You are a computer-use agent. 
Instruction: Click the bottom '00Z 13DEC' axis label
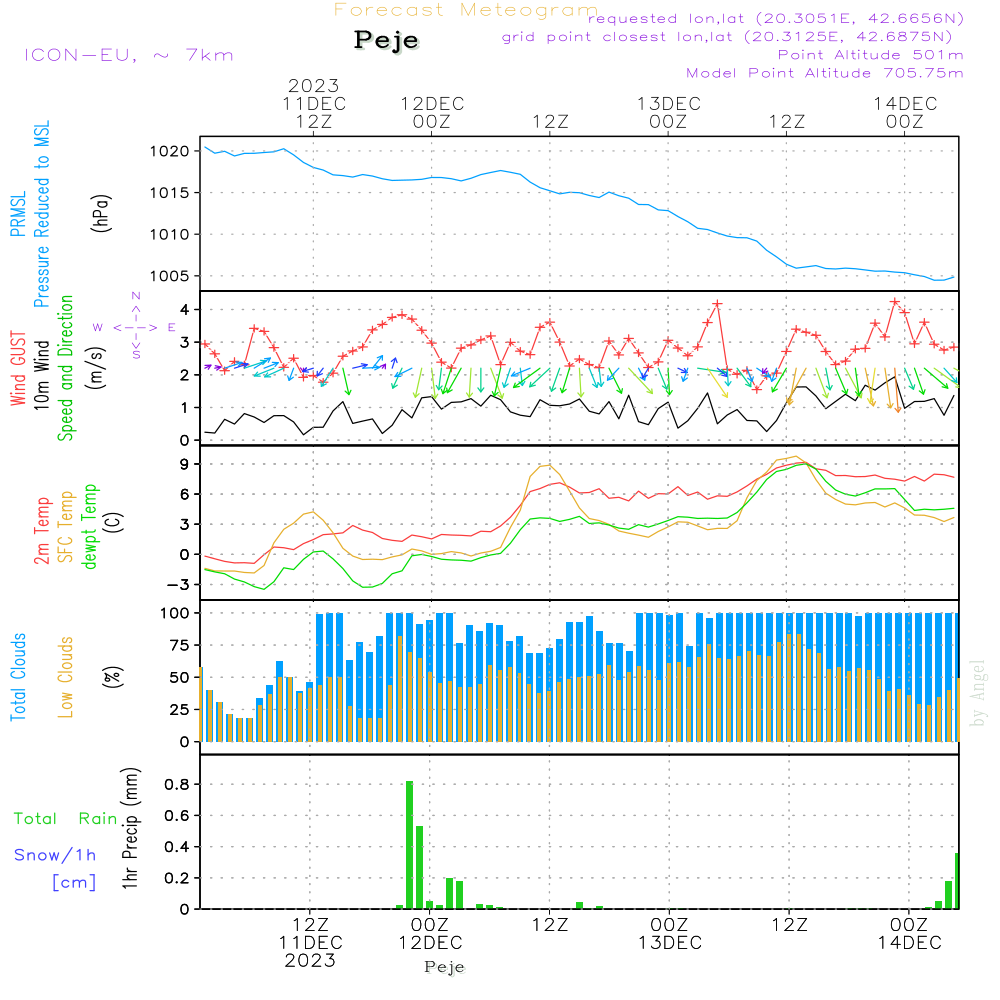(x=670, y=934)
